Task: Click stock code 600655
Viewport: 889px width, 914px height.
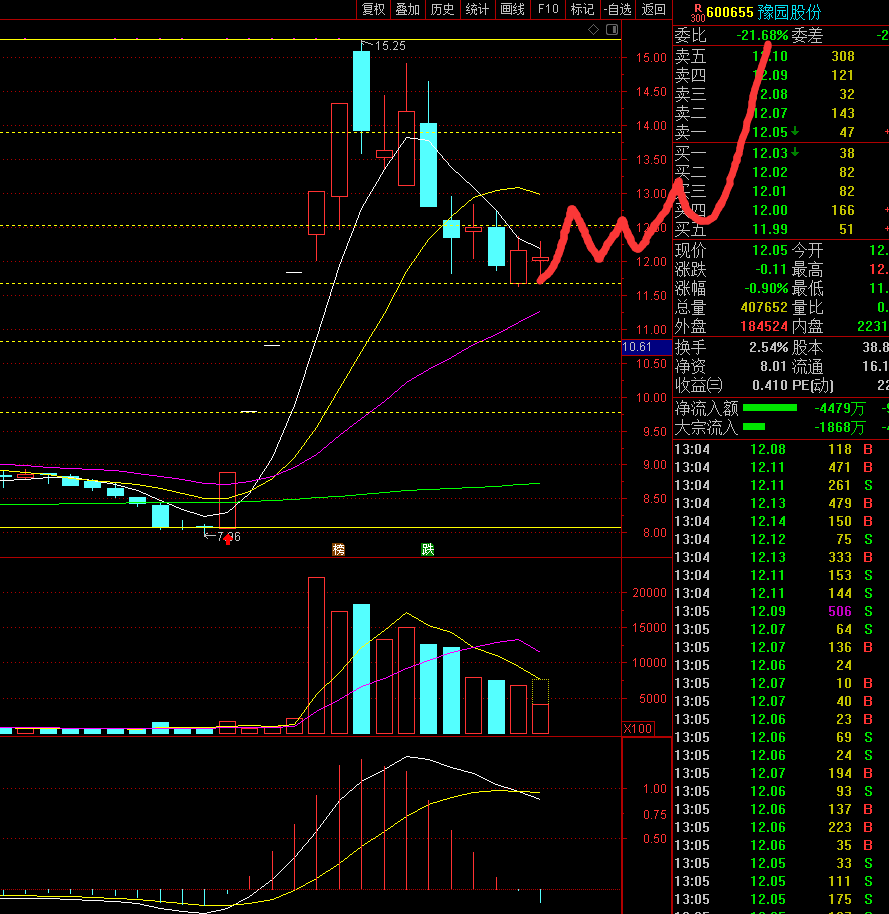Action: [729, 12]
